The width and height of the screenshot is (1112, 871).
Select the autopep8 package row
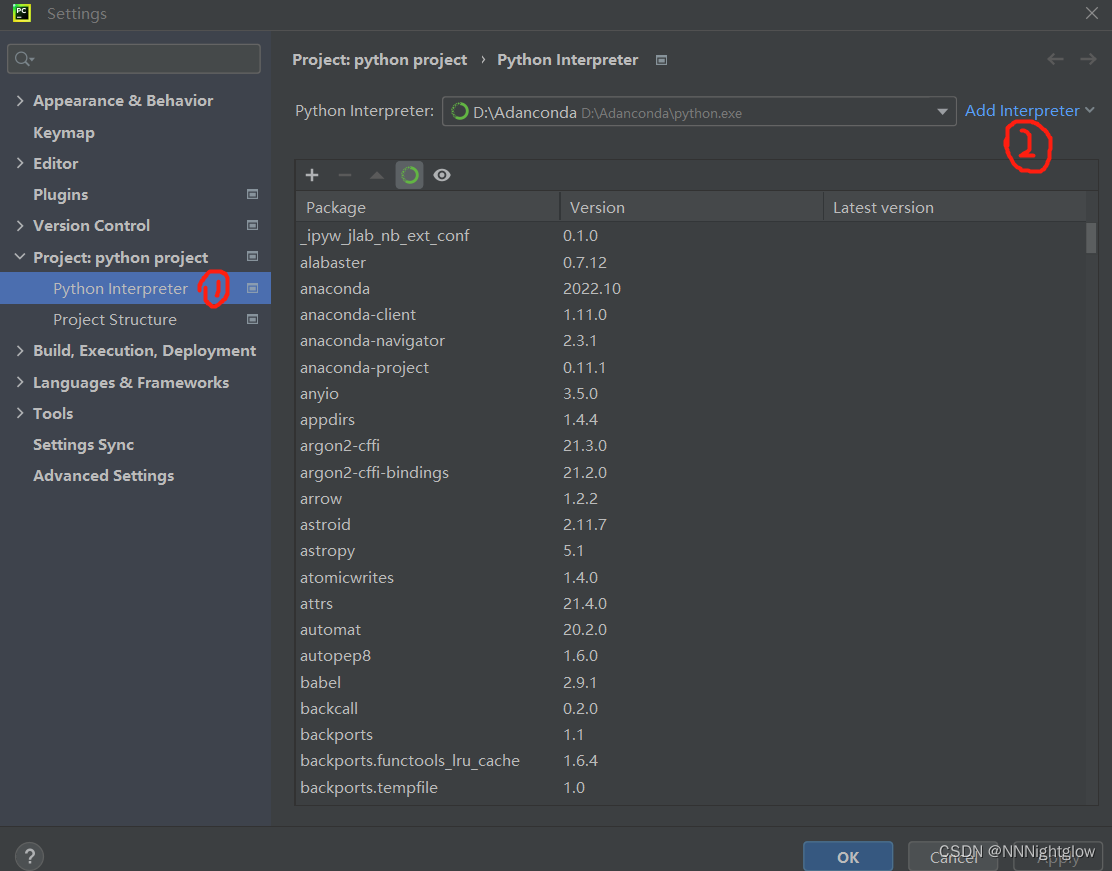click(x=691, y=655)
